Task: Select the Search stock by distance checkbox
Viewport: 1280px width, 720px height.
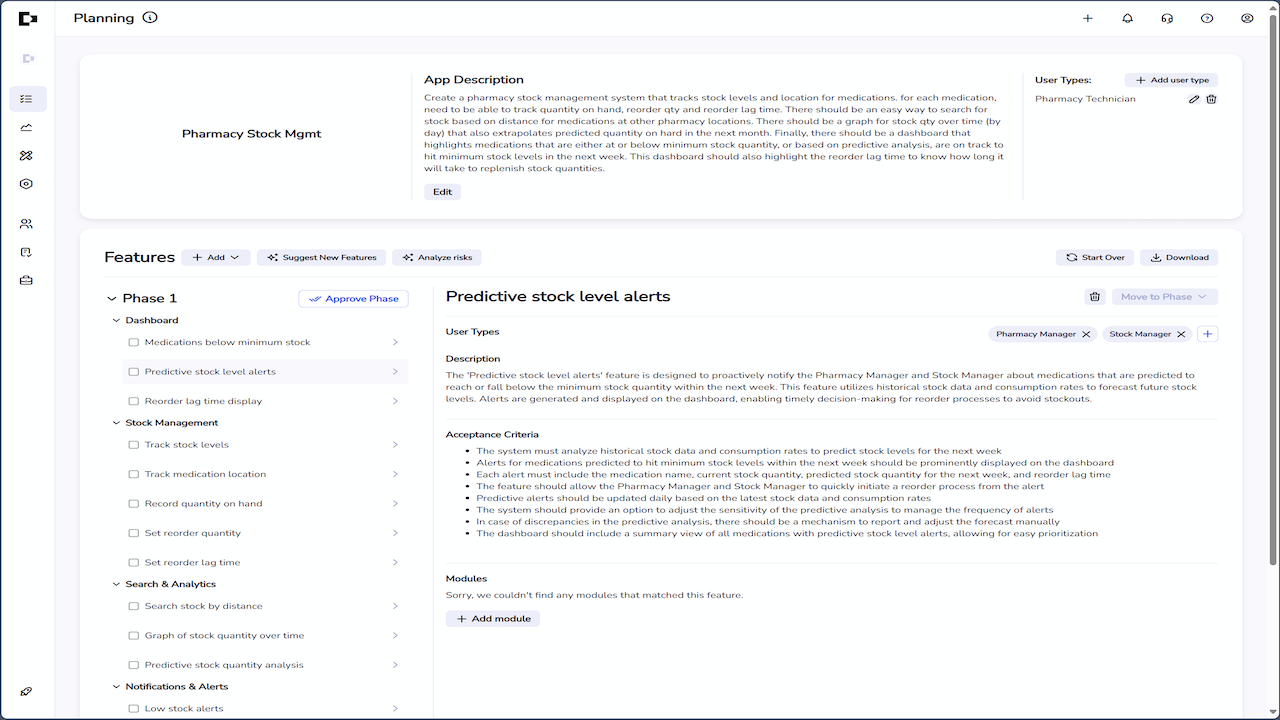Action: (x=134, y=606)
